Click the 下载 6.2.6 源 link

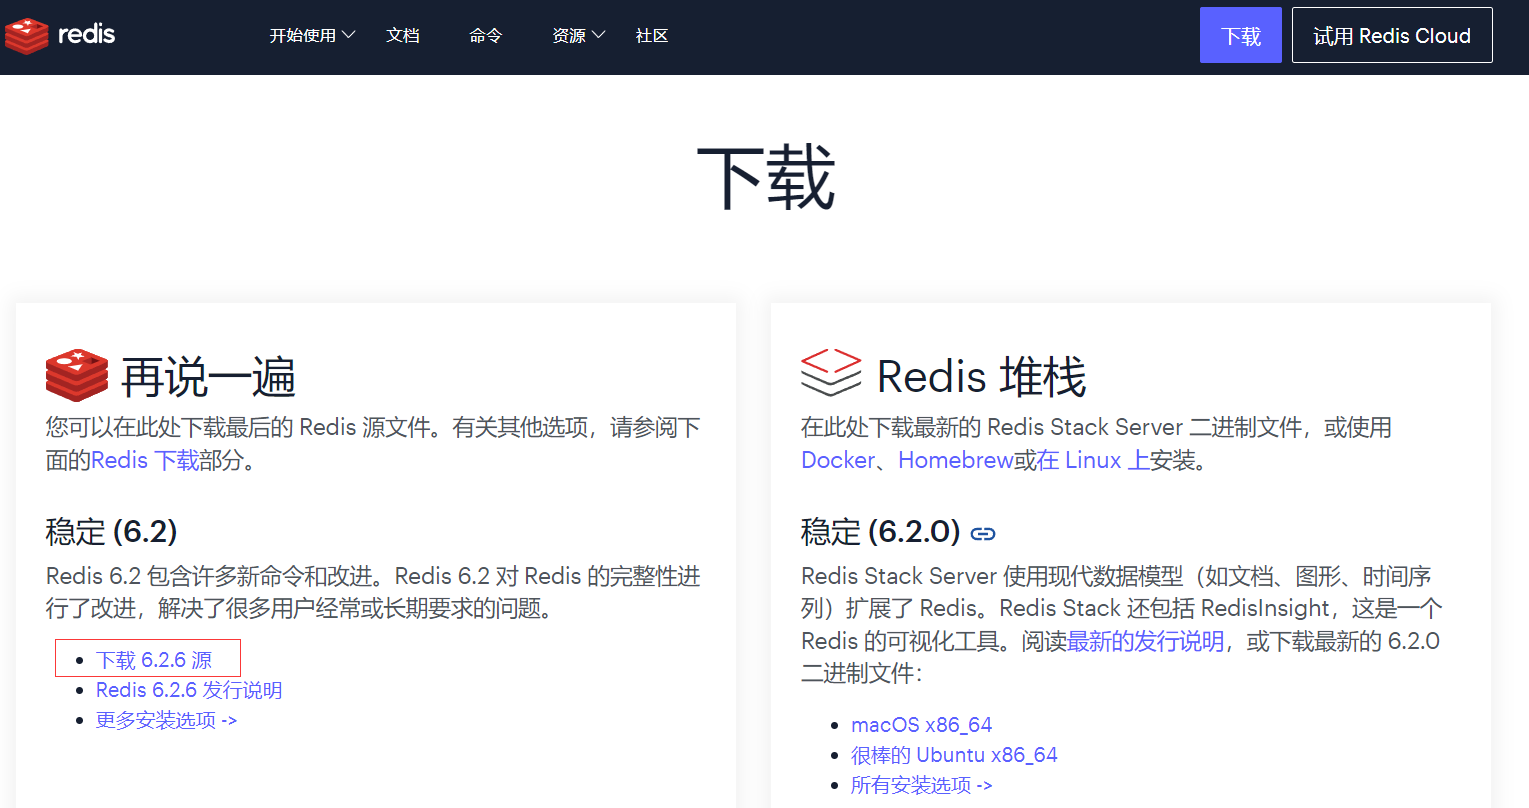[154, 660]
